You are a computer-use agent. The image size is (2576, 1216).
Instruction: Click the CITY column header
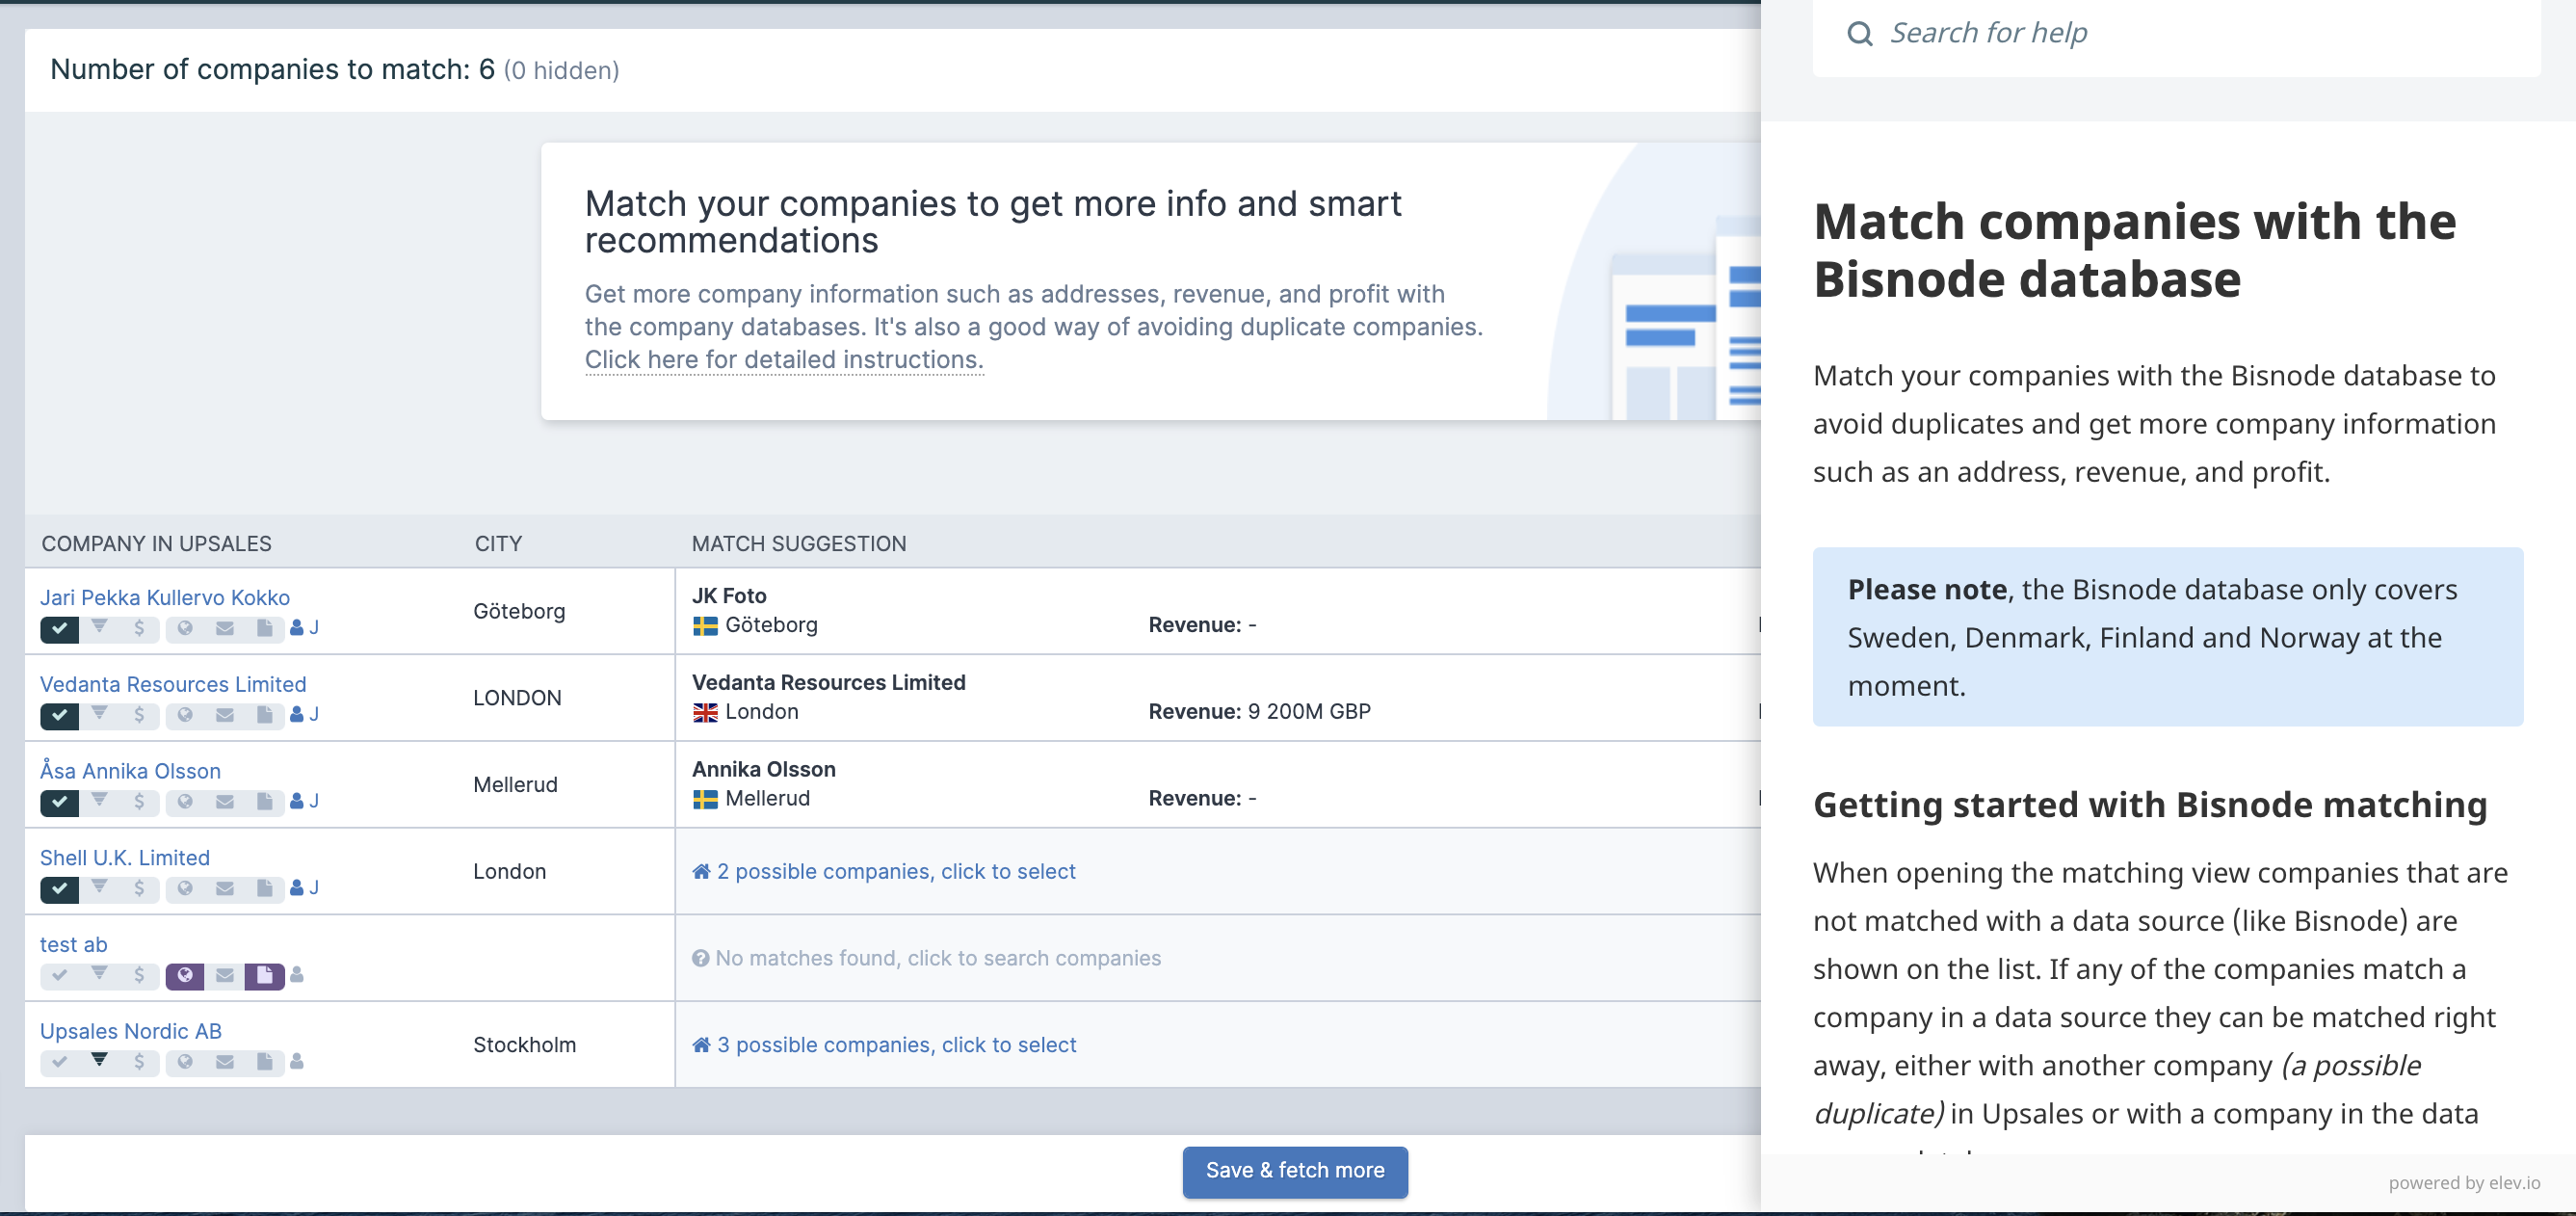(498, 544)
